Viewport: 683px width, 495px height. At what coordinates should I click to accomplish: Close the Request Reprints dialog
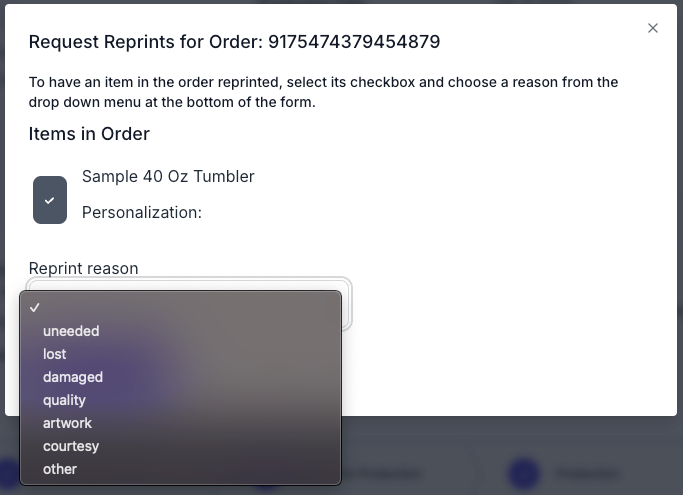coord(653,28)
